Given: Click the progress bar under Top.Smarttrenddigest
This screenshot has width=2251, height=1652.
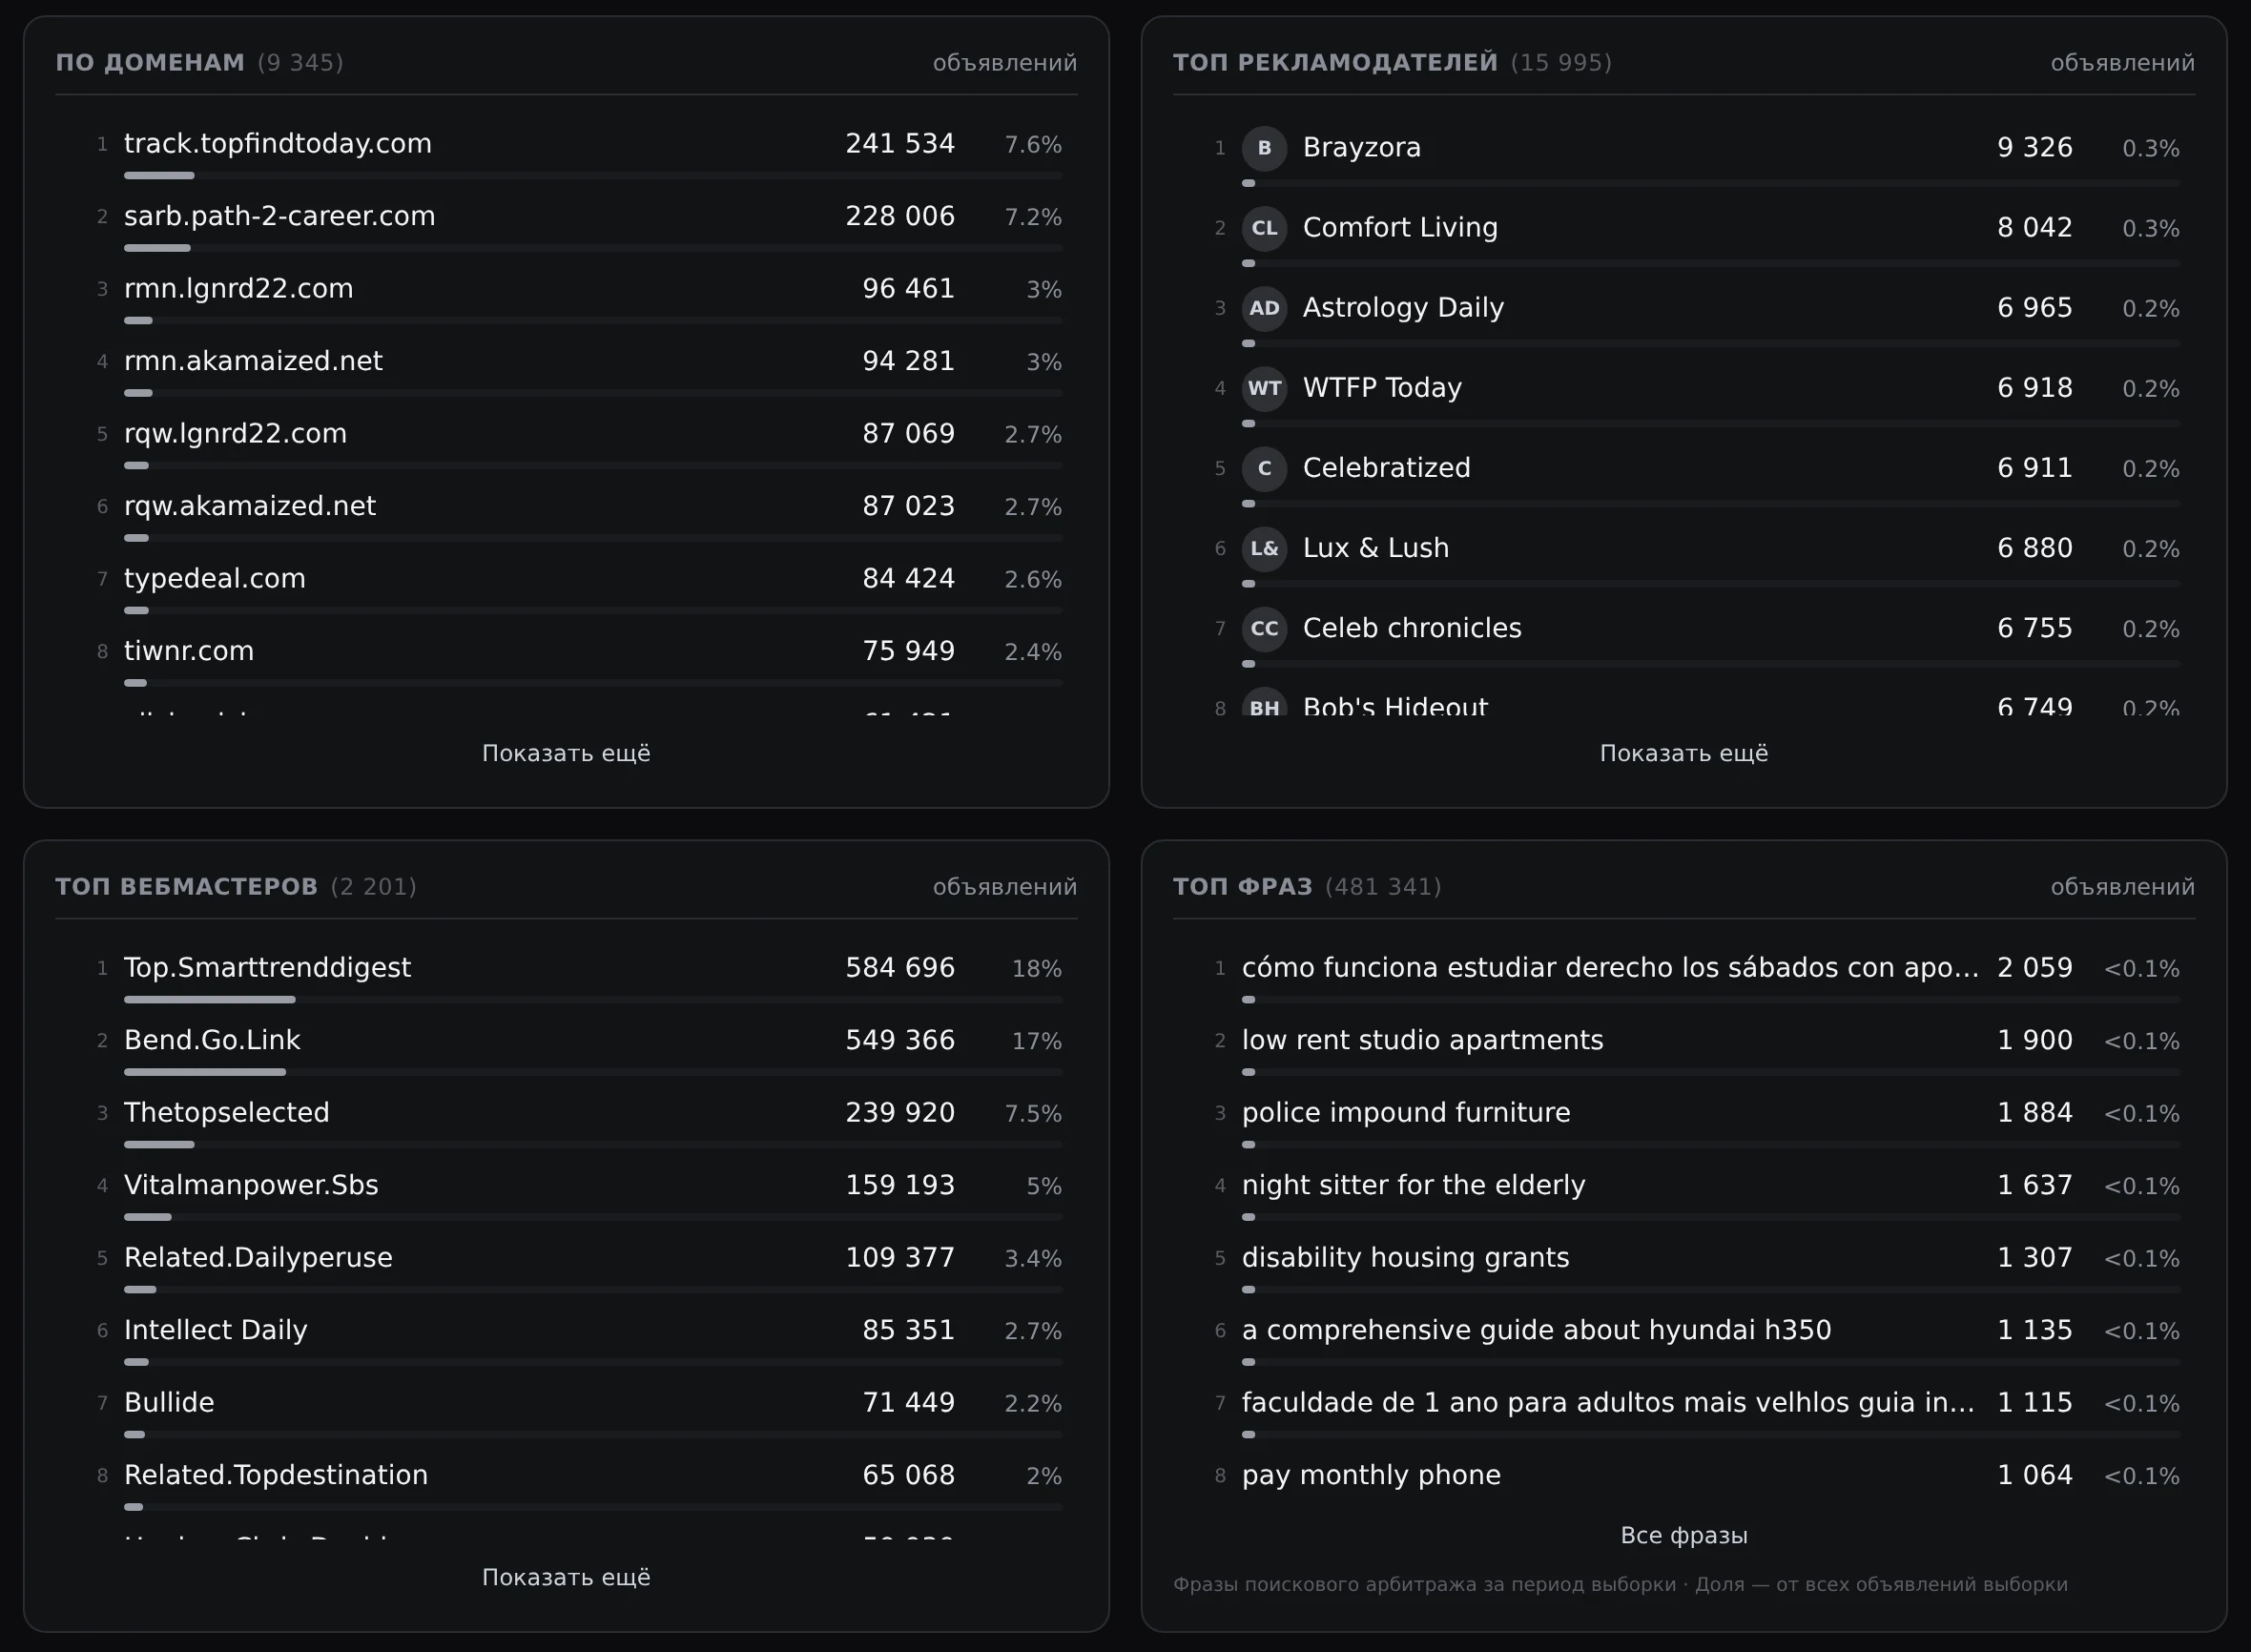Looking at the screenshot, I should point(593,999).
